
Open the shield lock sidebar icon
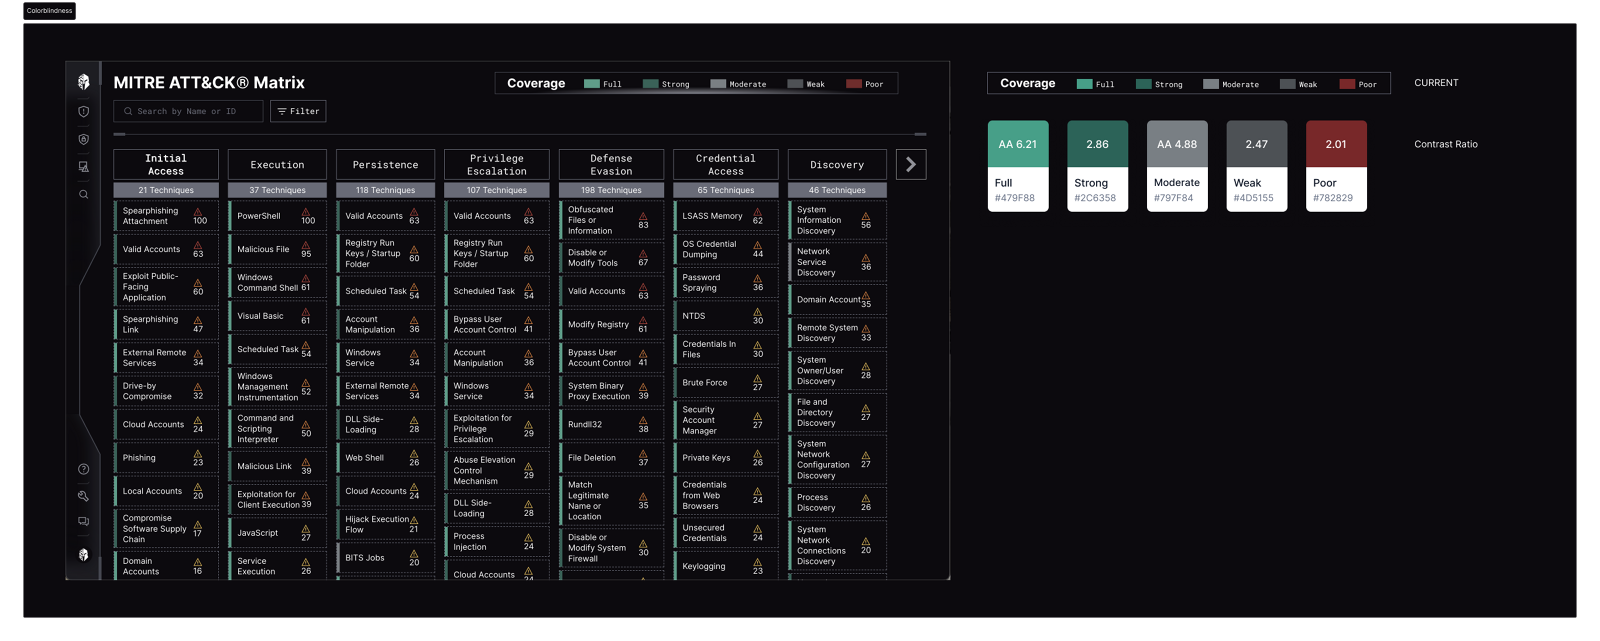tap(84, 140)
